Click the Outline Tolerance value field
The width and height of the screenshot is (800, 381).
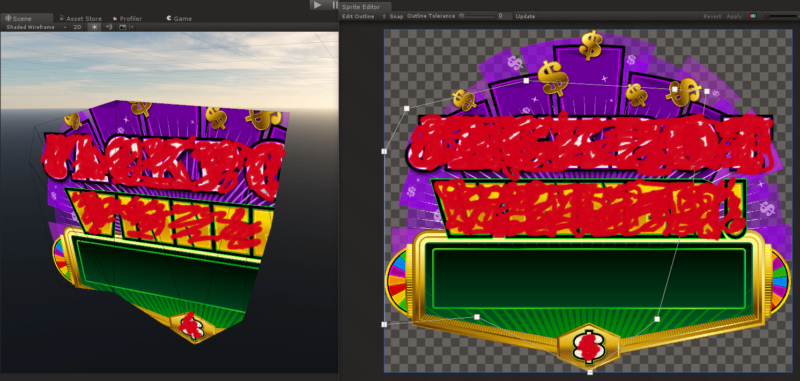pos(504,16)
